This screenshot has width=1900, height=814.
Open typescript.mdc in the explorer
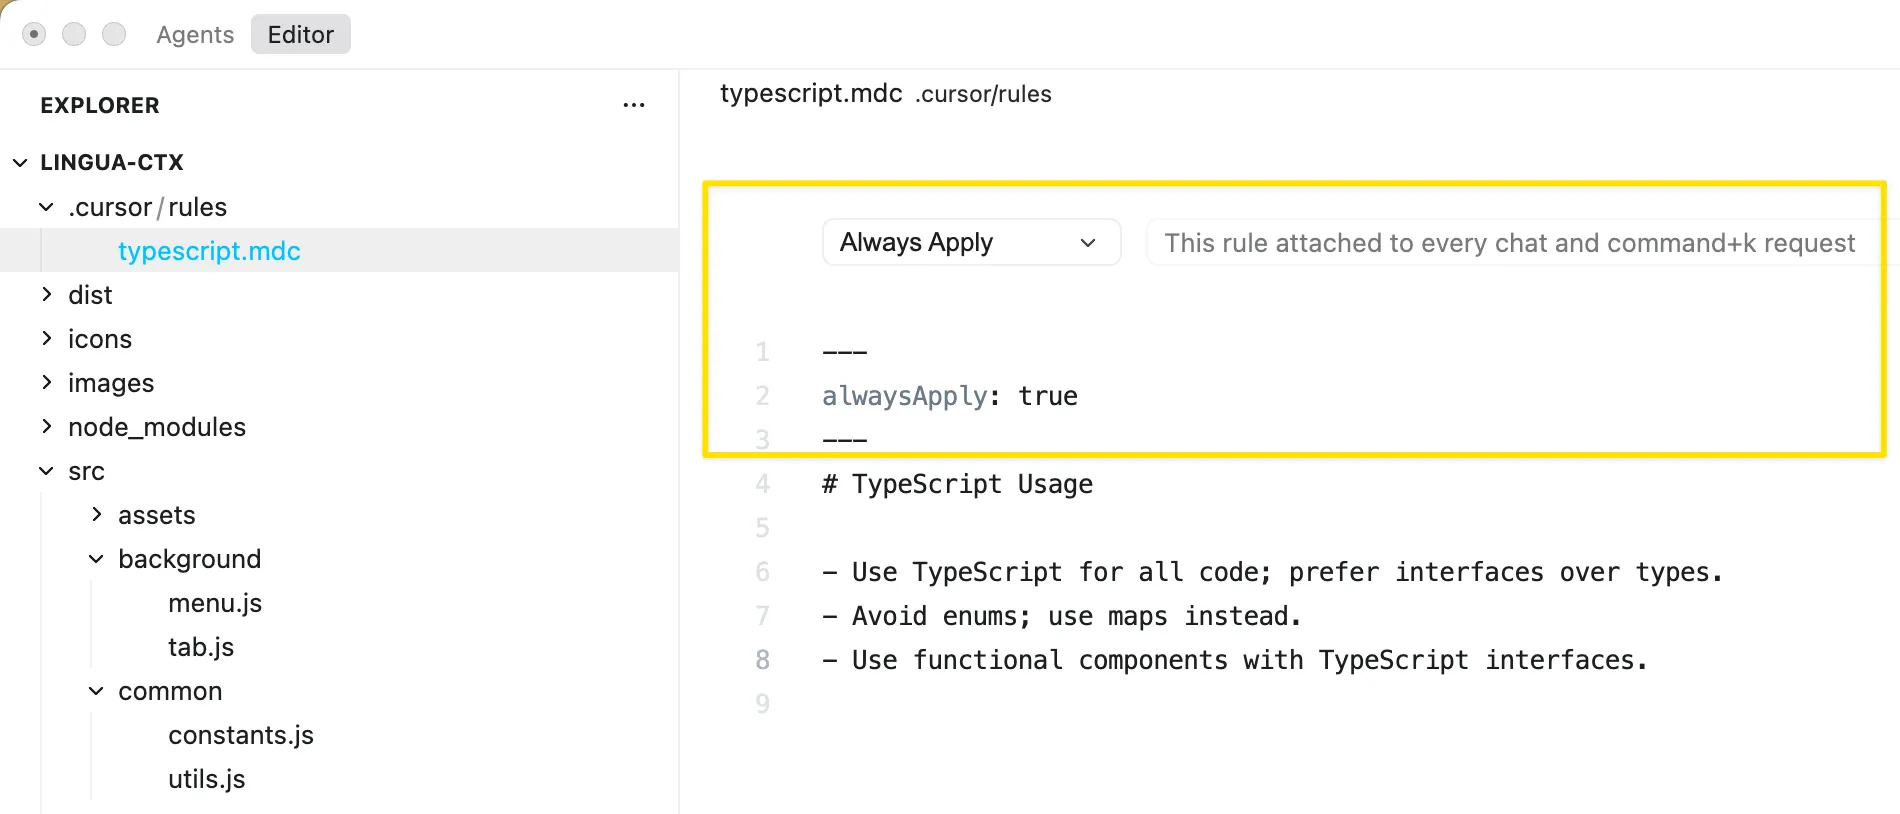pos(209,251)
